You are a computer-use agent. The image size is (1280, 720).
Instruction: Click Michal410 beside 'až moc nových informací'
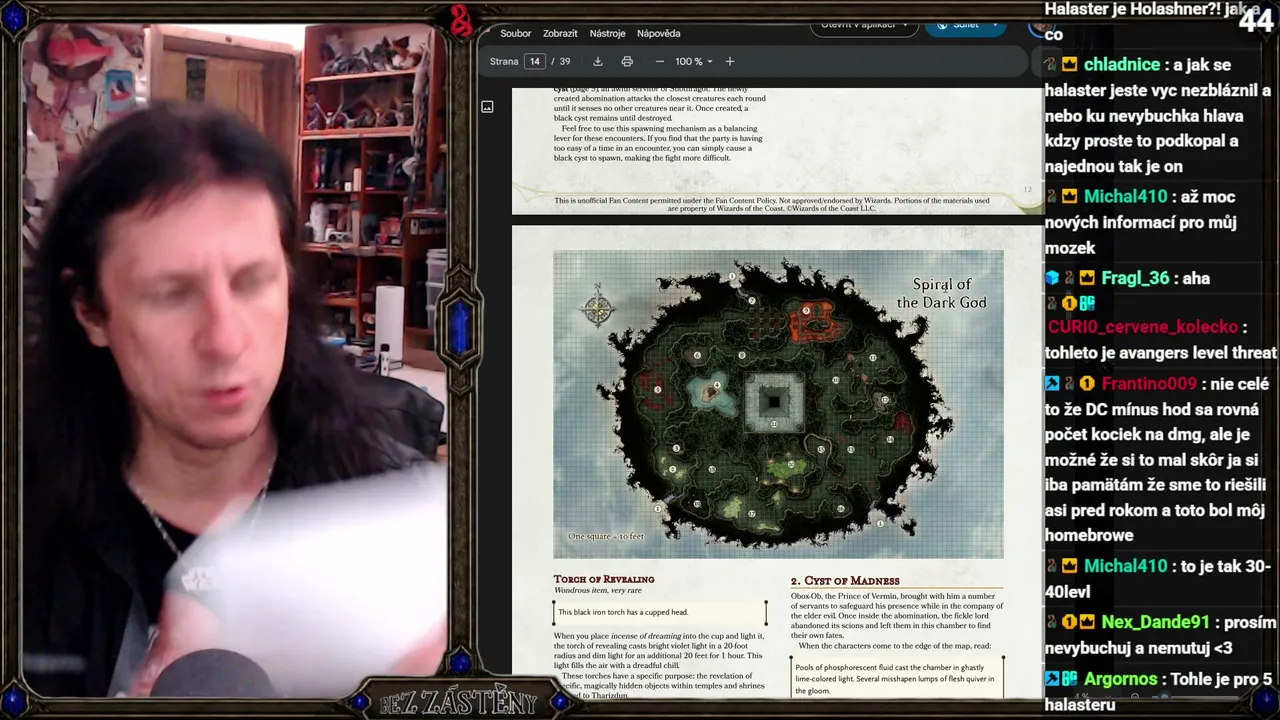[x=1131, y=197]
